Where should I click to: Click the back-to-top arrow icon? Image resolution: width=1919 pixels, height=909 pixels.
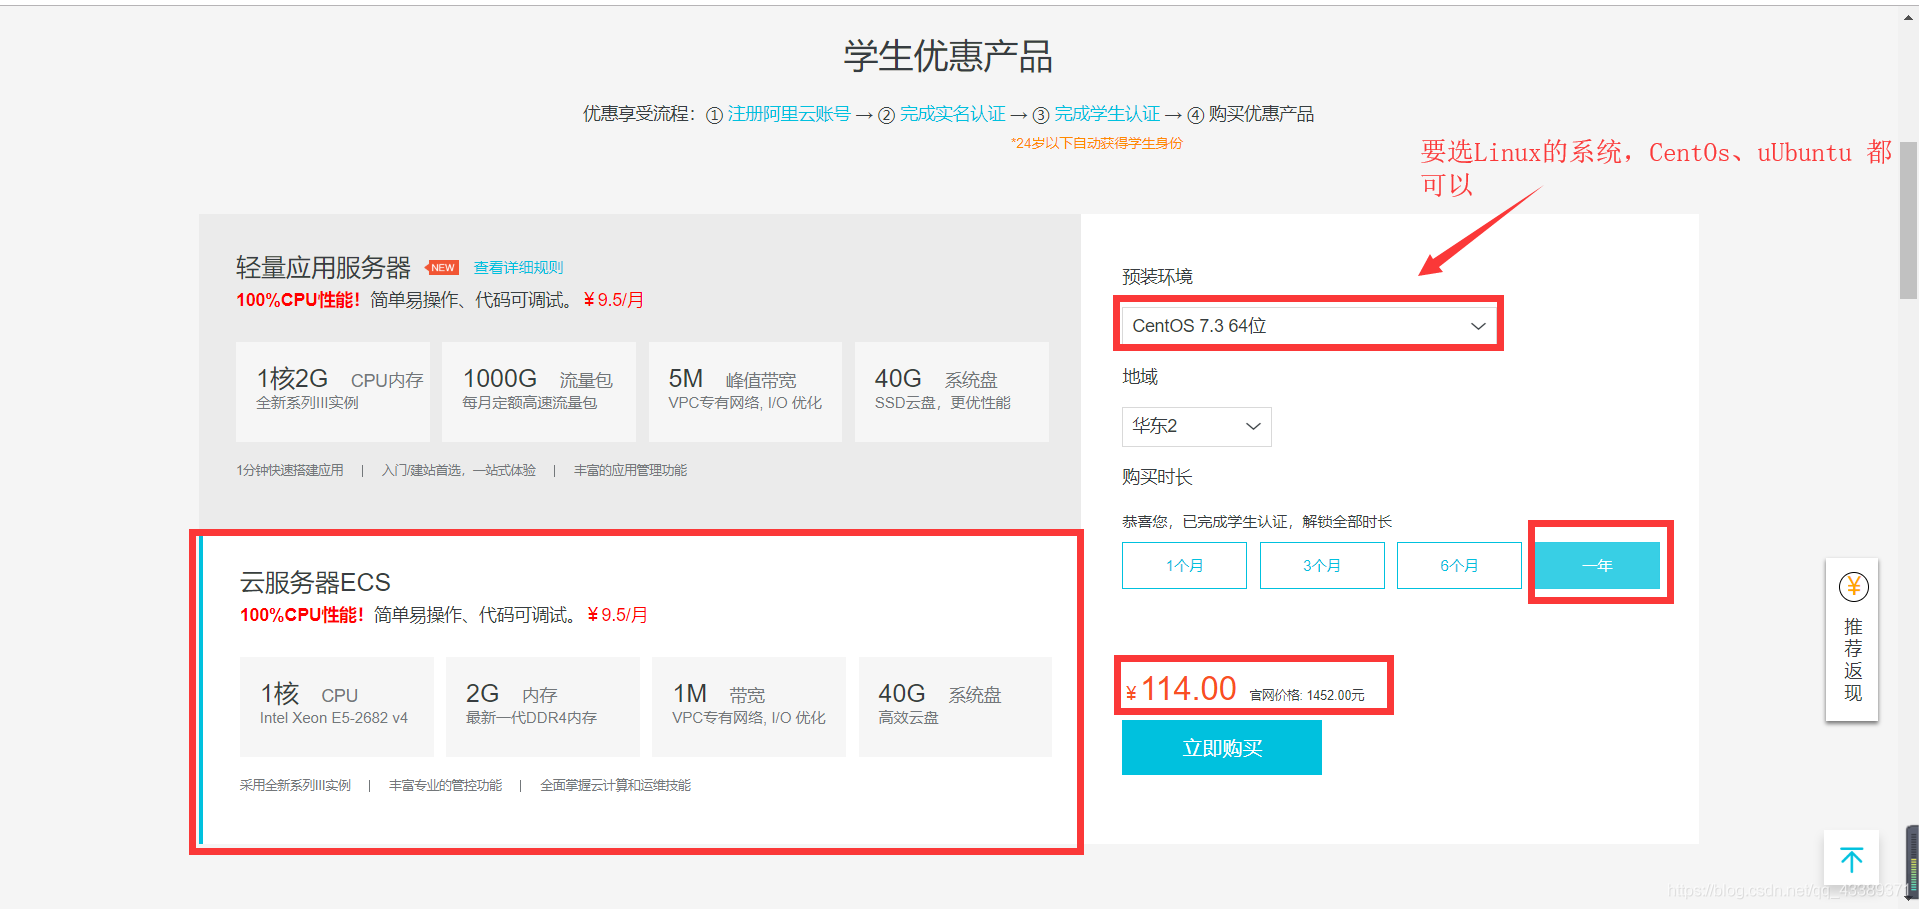[x=1851, y=858]
